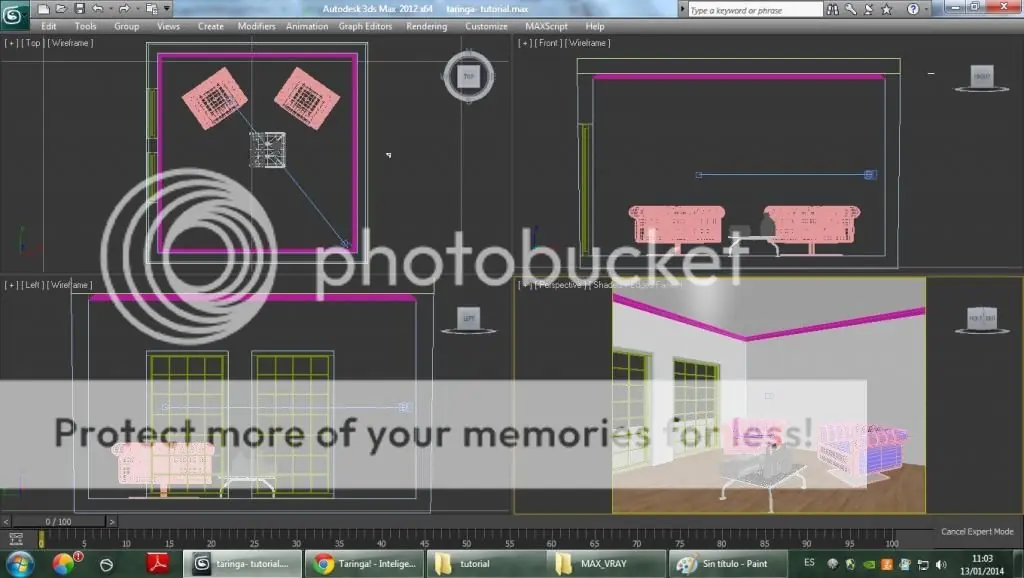Open the Rendering menu
Screen dimensions: 1024x578
pos(426,26)
